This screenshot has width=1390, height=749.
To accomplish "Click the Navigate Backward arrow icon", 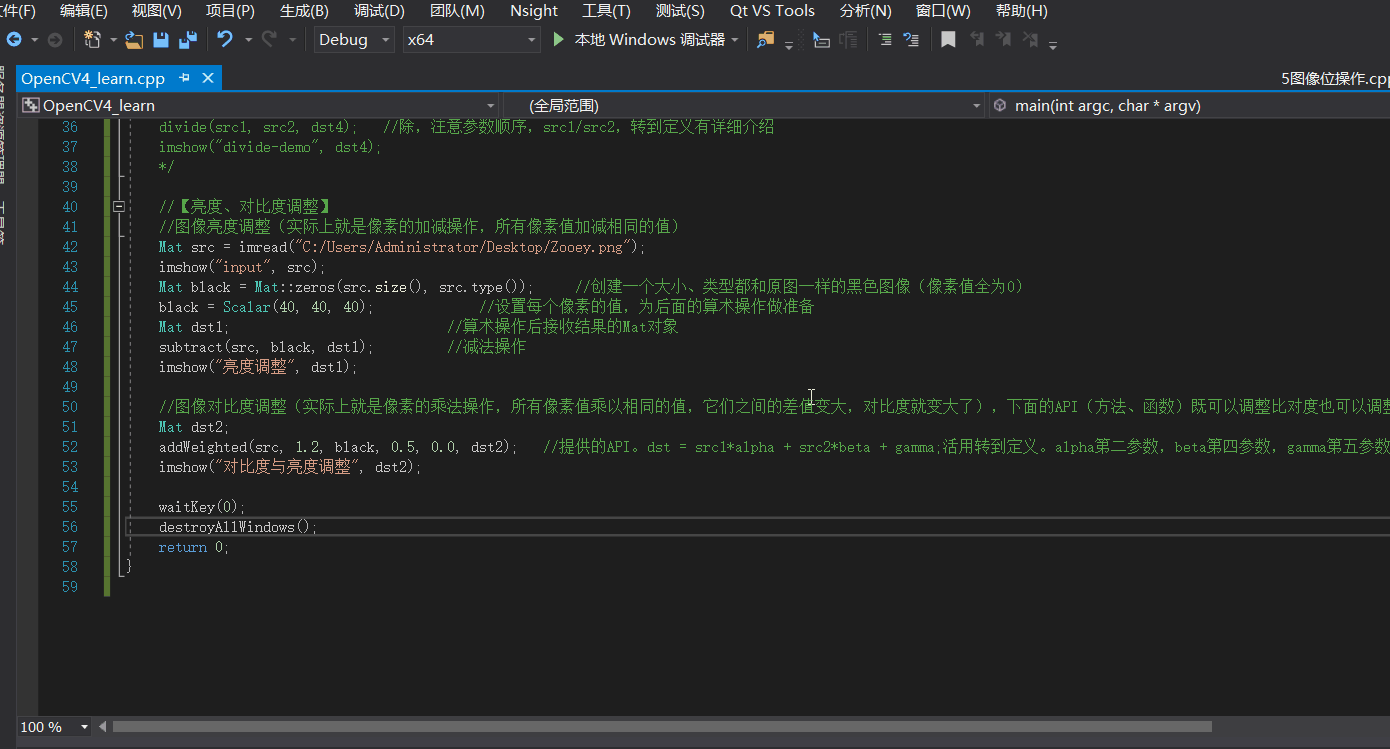I will click(x=14, y=40).
